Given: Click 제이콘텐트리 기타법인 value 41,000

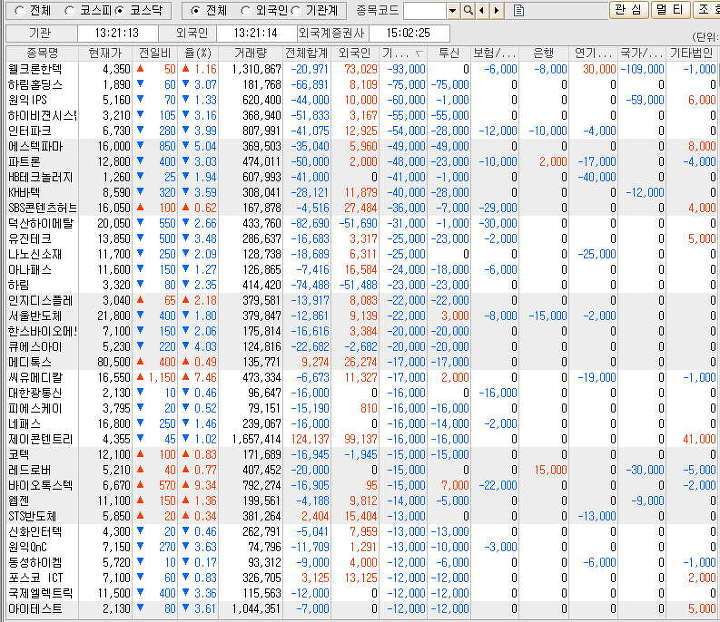Looking at the screenshot, I should pos(699,439).
